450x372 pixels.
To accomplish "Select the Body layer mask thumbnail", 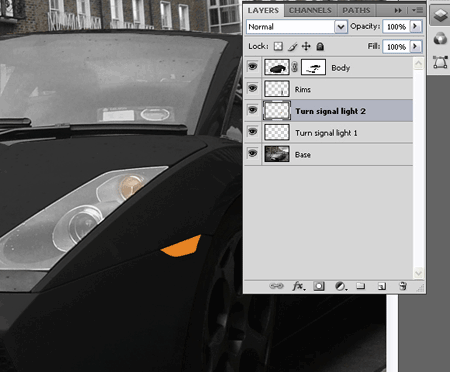I will (313, 67).
